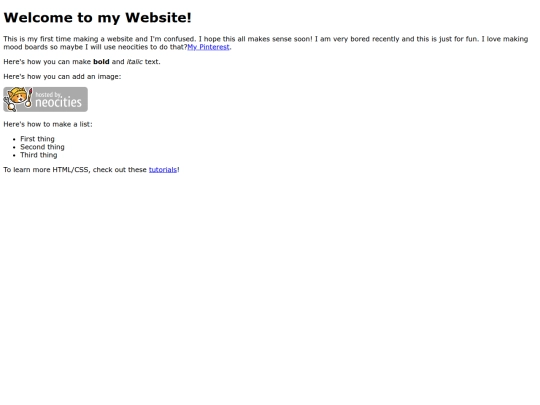The width and height of the screenshot is (540, 405).
Task: Click the bullet beside Second thing
Action: 14,147
